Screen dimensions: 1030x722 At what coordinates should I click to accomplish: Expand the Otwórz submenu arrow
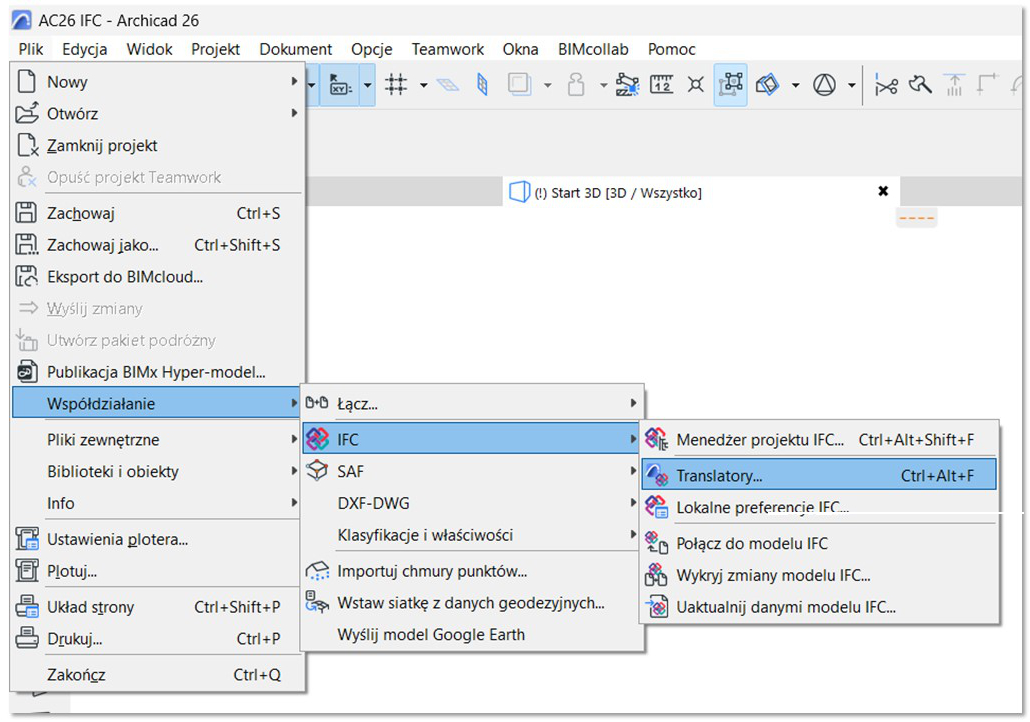pyautogui.click(x=294, y=113)
